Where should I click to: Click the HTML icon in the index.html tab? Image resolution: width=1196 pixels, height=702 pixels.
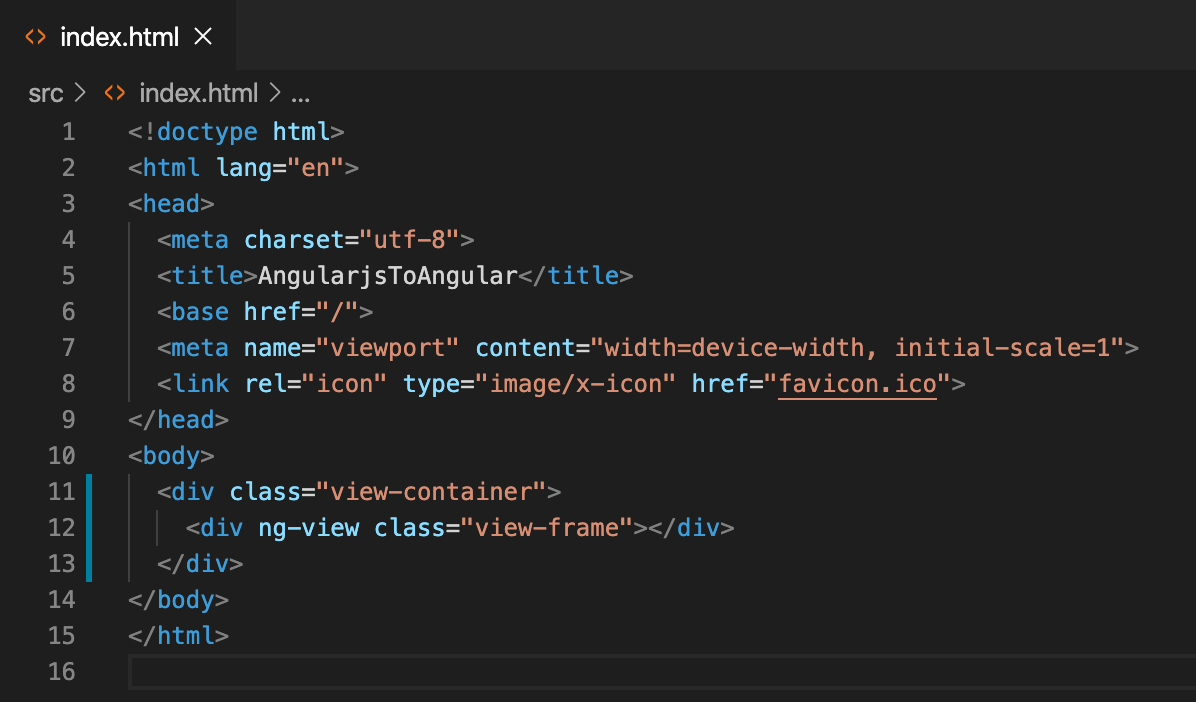tap(35, 36)
